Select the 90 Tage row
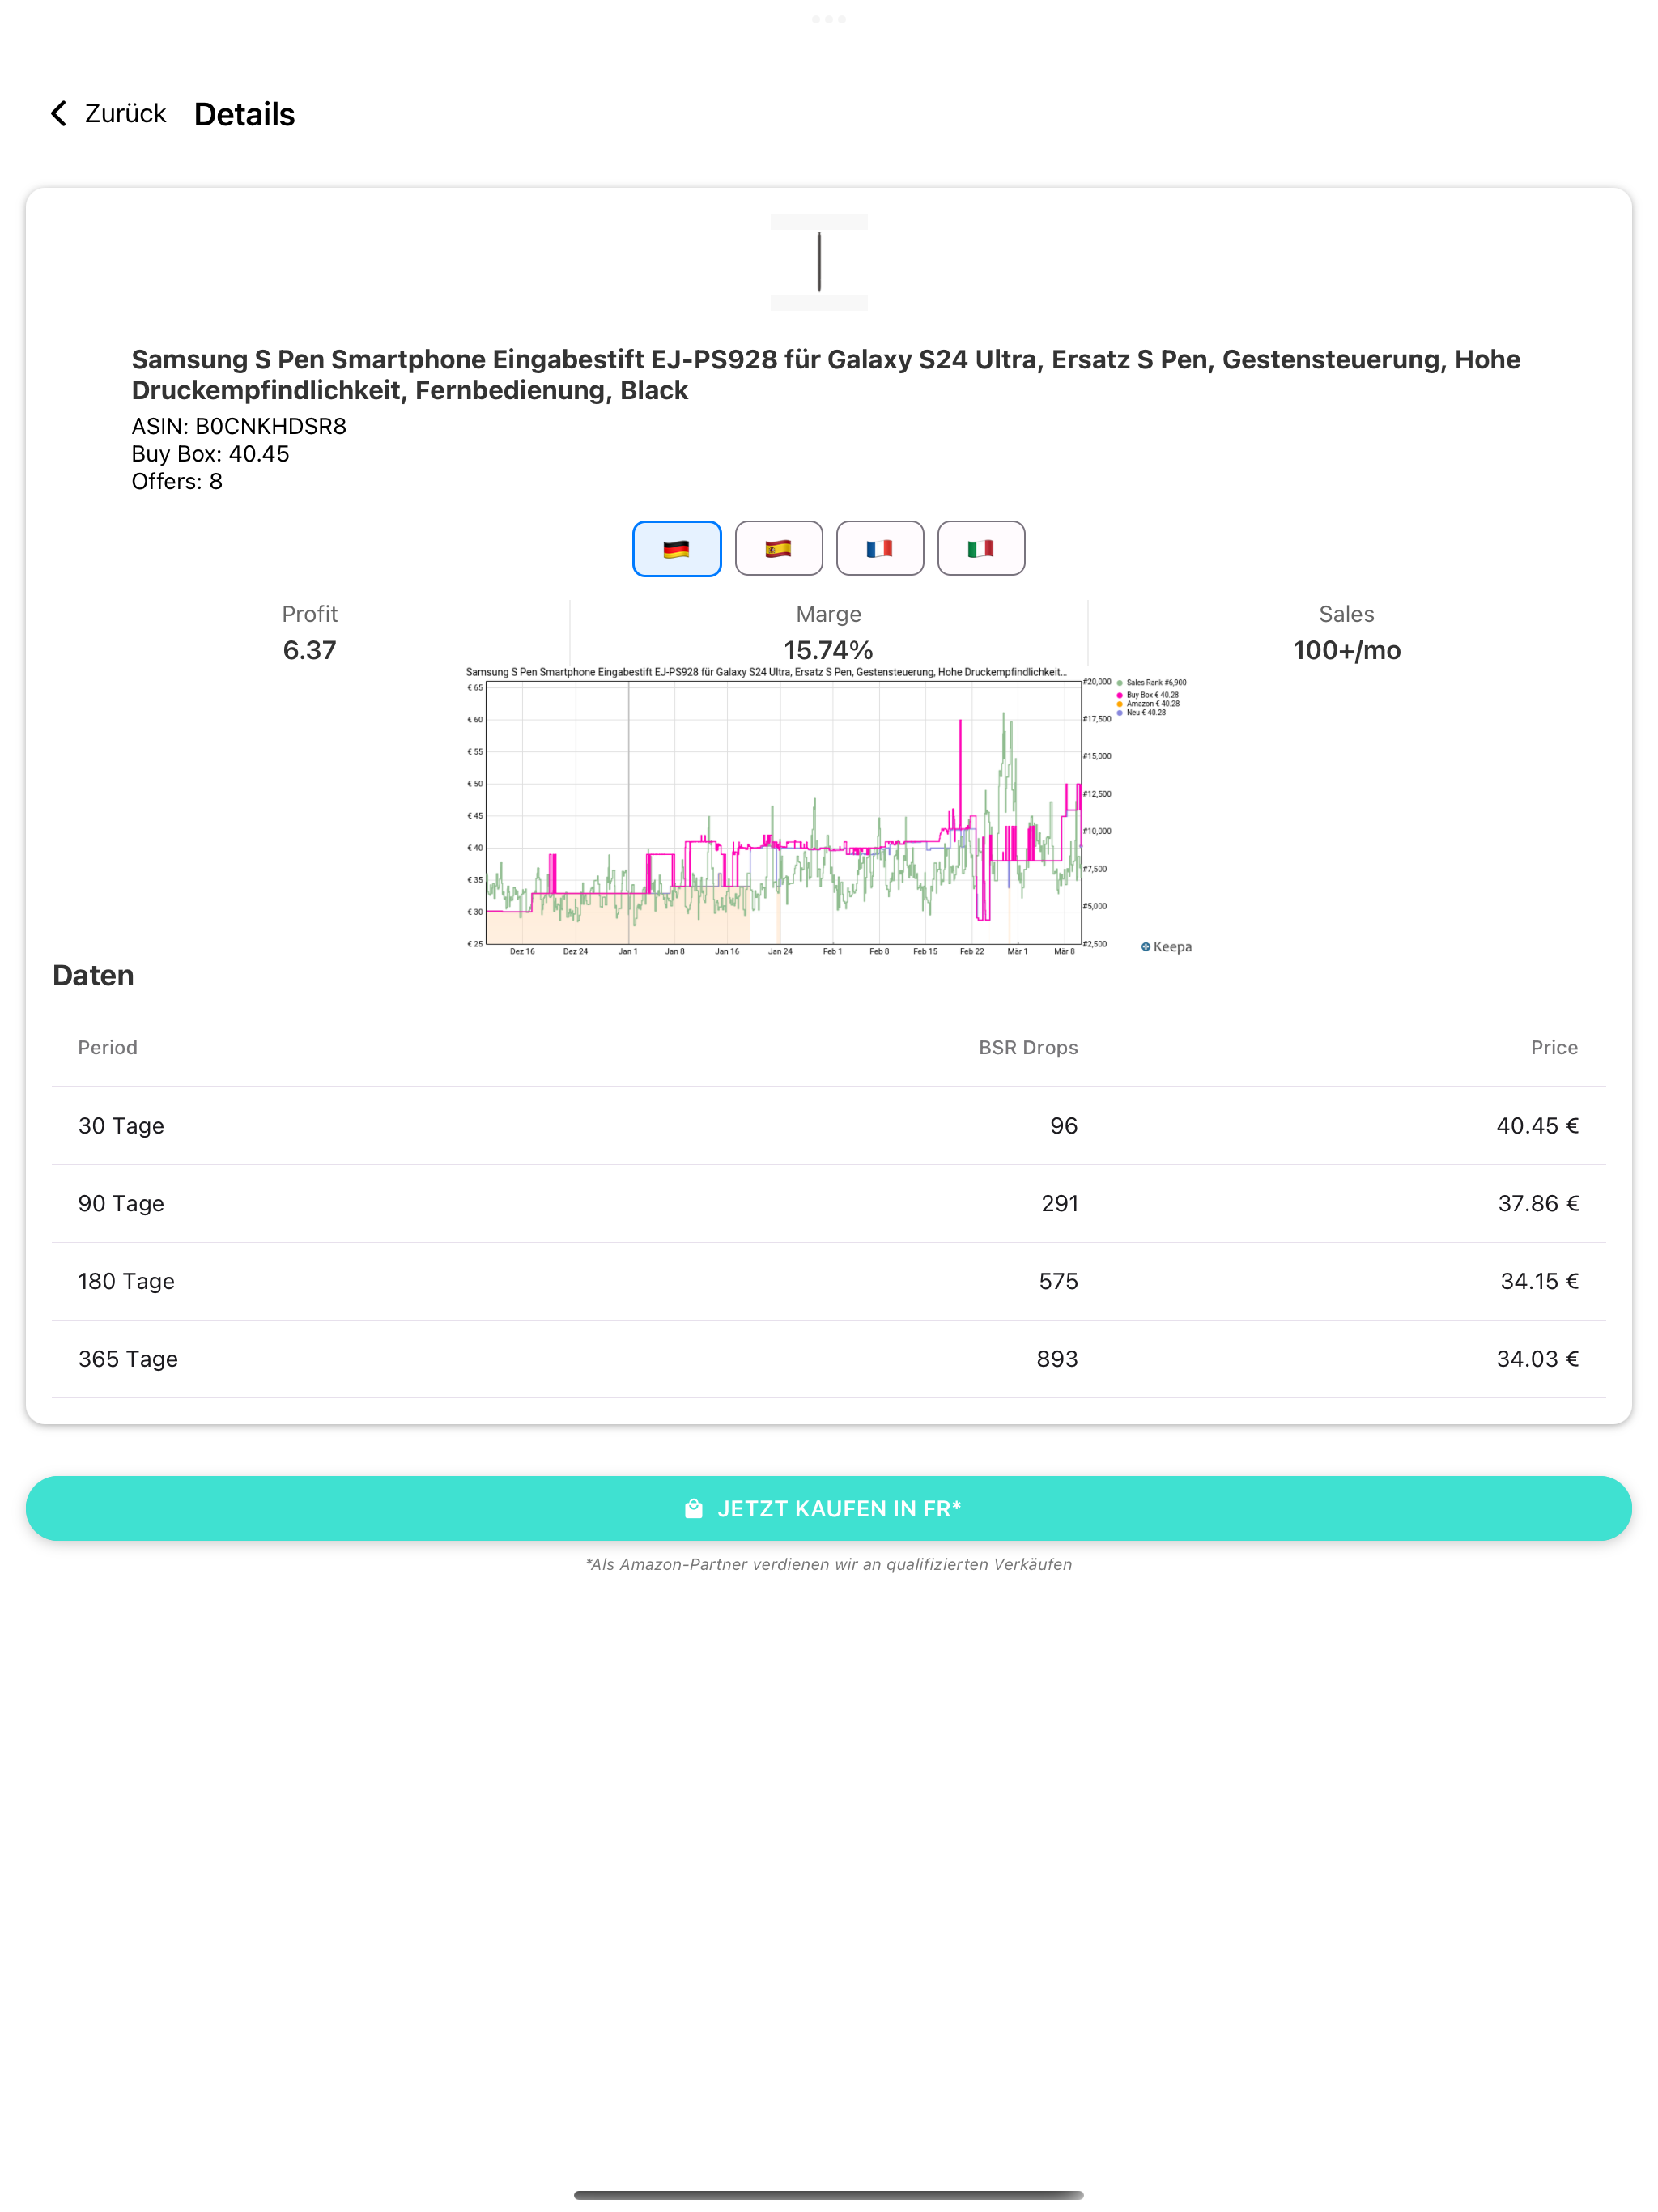1658x2212 pixels. point(829,1204)
